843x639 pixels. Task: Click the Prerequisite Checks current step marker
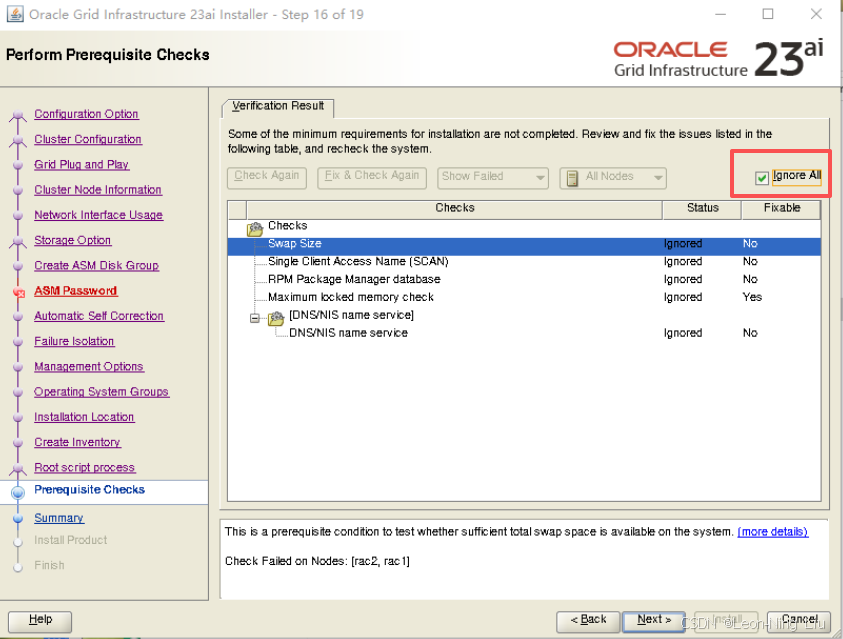point(18,492)
